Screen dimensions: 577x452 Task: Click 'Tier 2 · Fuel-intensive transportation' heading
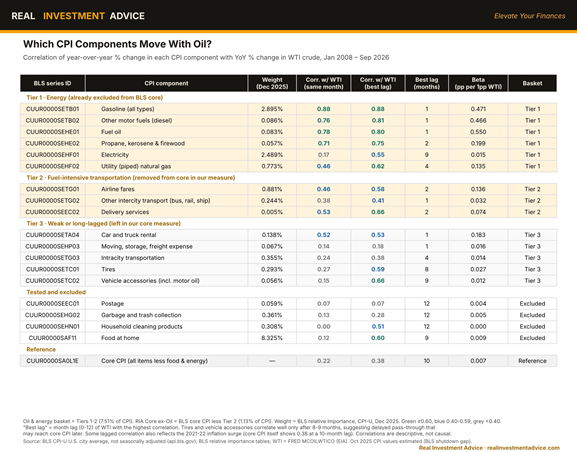click(131, 177)
